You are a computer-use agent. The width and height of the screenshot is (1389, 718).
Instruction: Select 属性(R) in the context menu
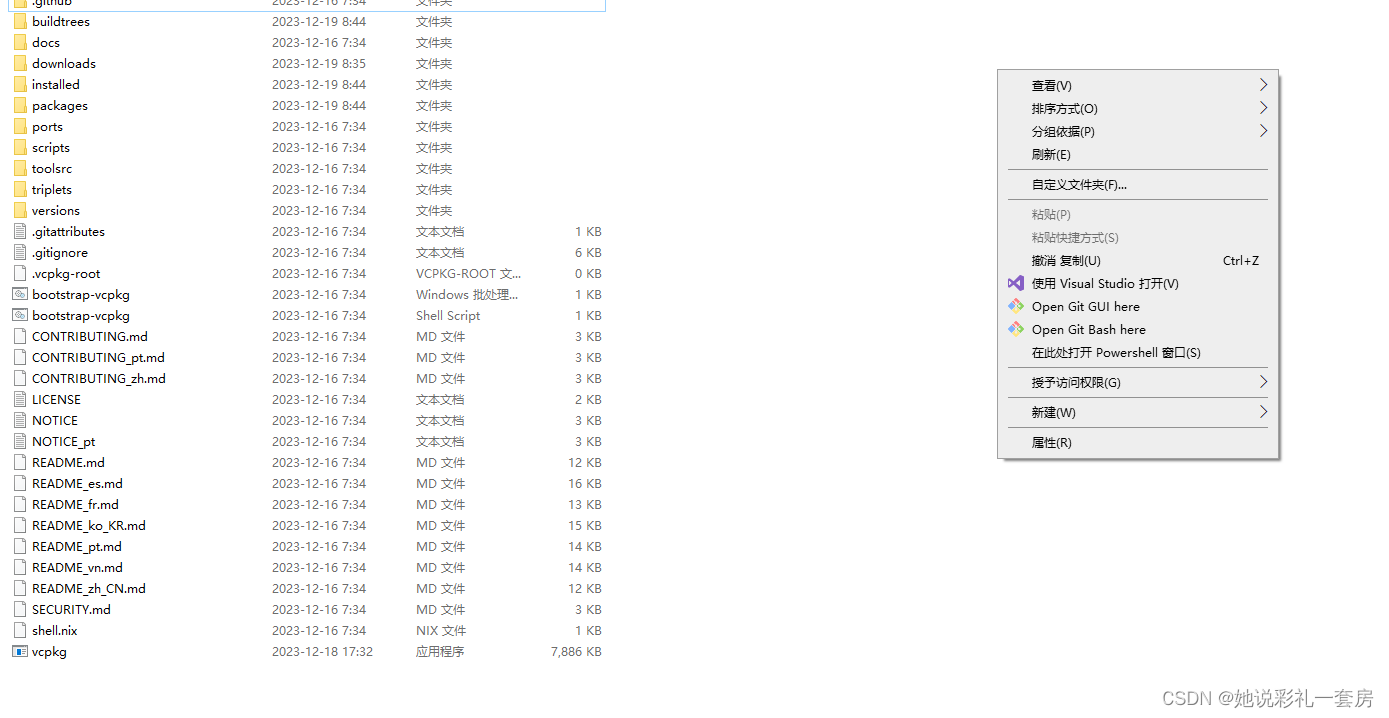[1051, 442]
